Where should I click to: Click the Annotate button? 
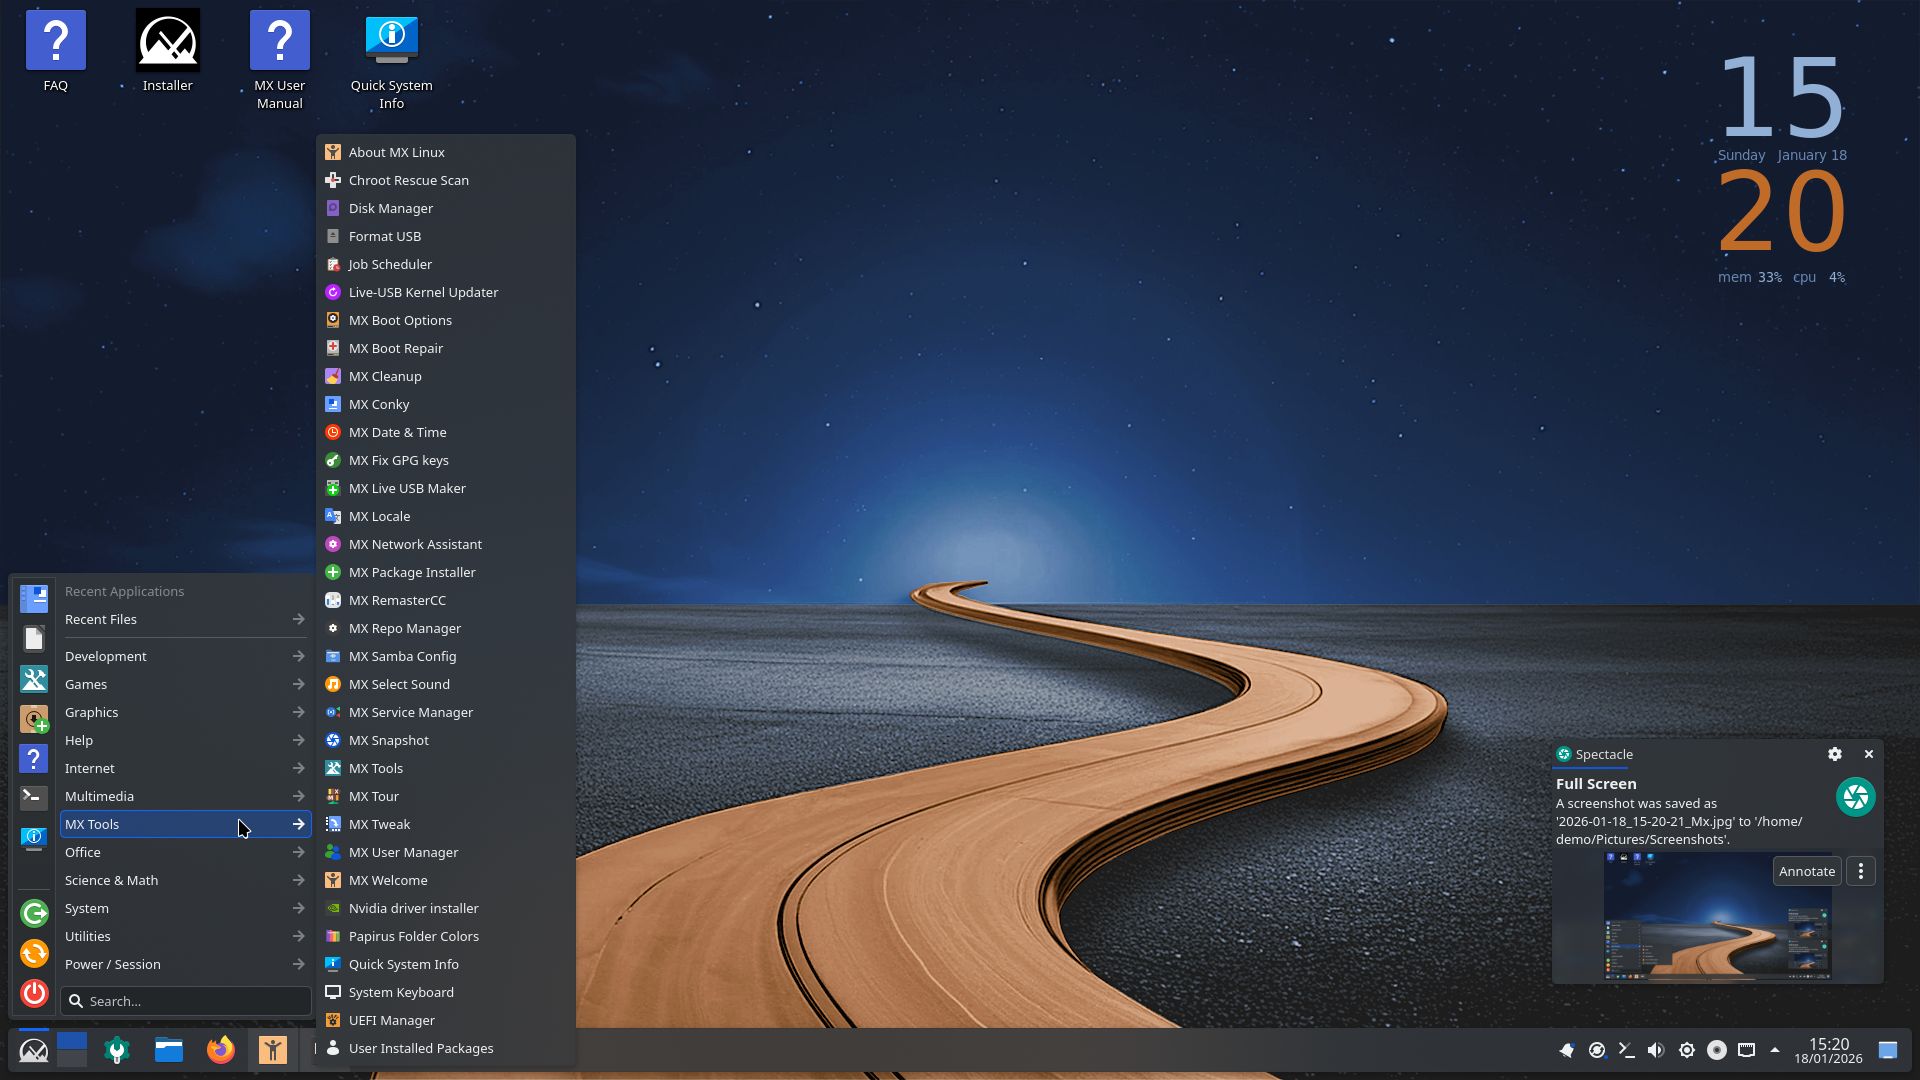[x=1806, y=871]
